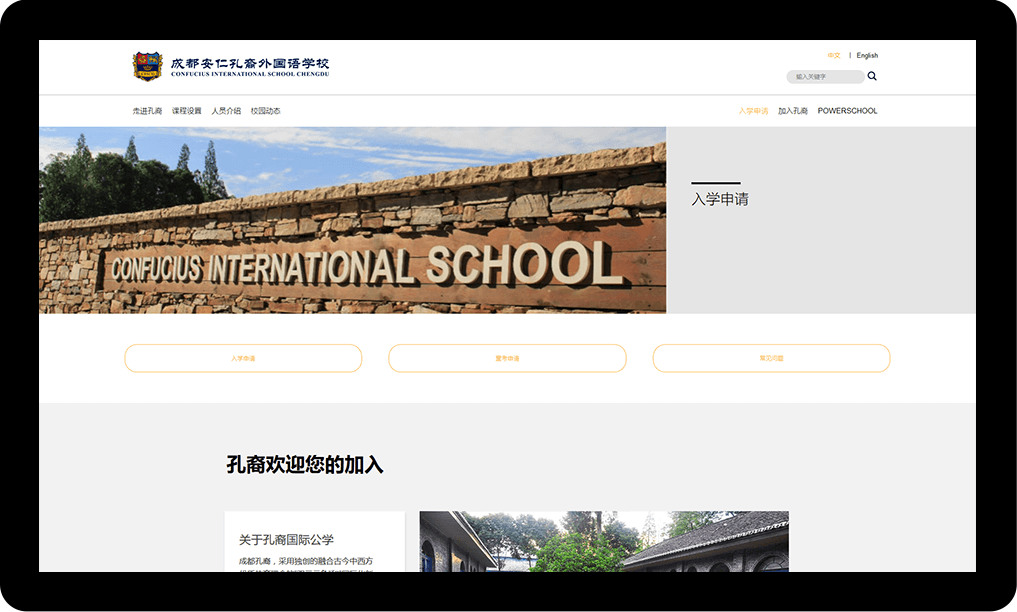Image resolution: width=1017 pixels, height=612 pixels.
Task: Click the school crest logo
Action: (x=147, y=66)
